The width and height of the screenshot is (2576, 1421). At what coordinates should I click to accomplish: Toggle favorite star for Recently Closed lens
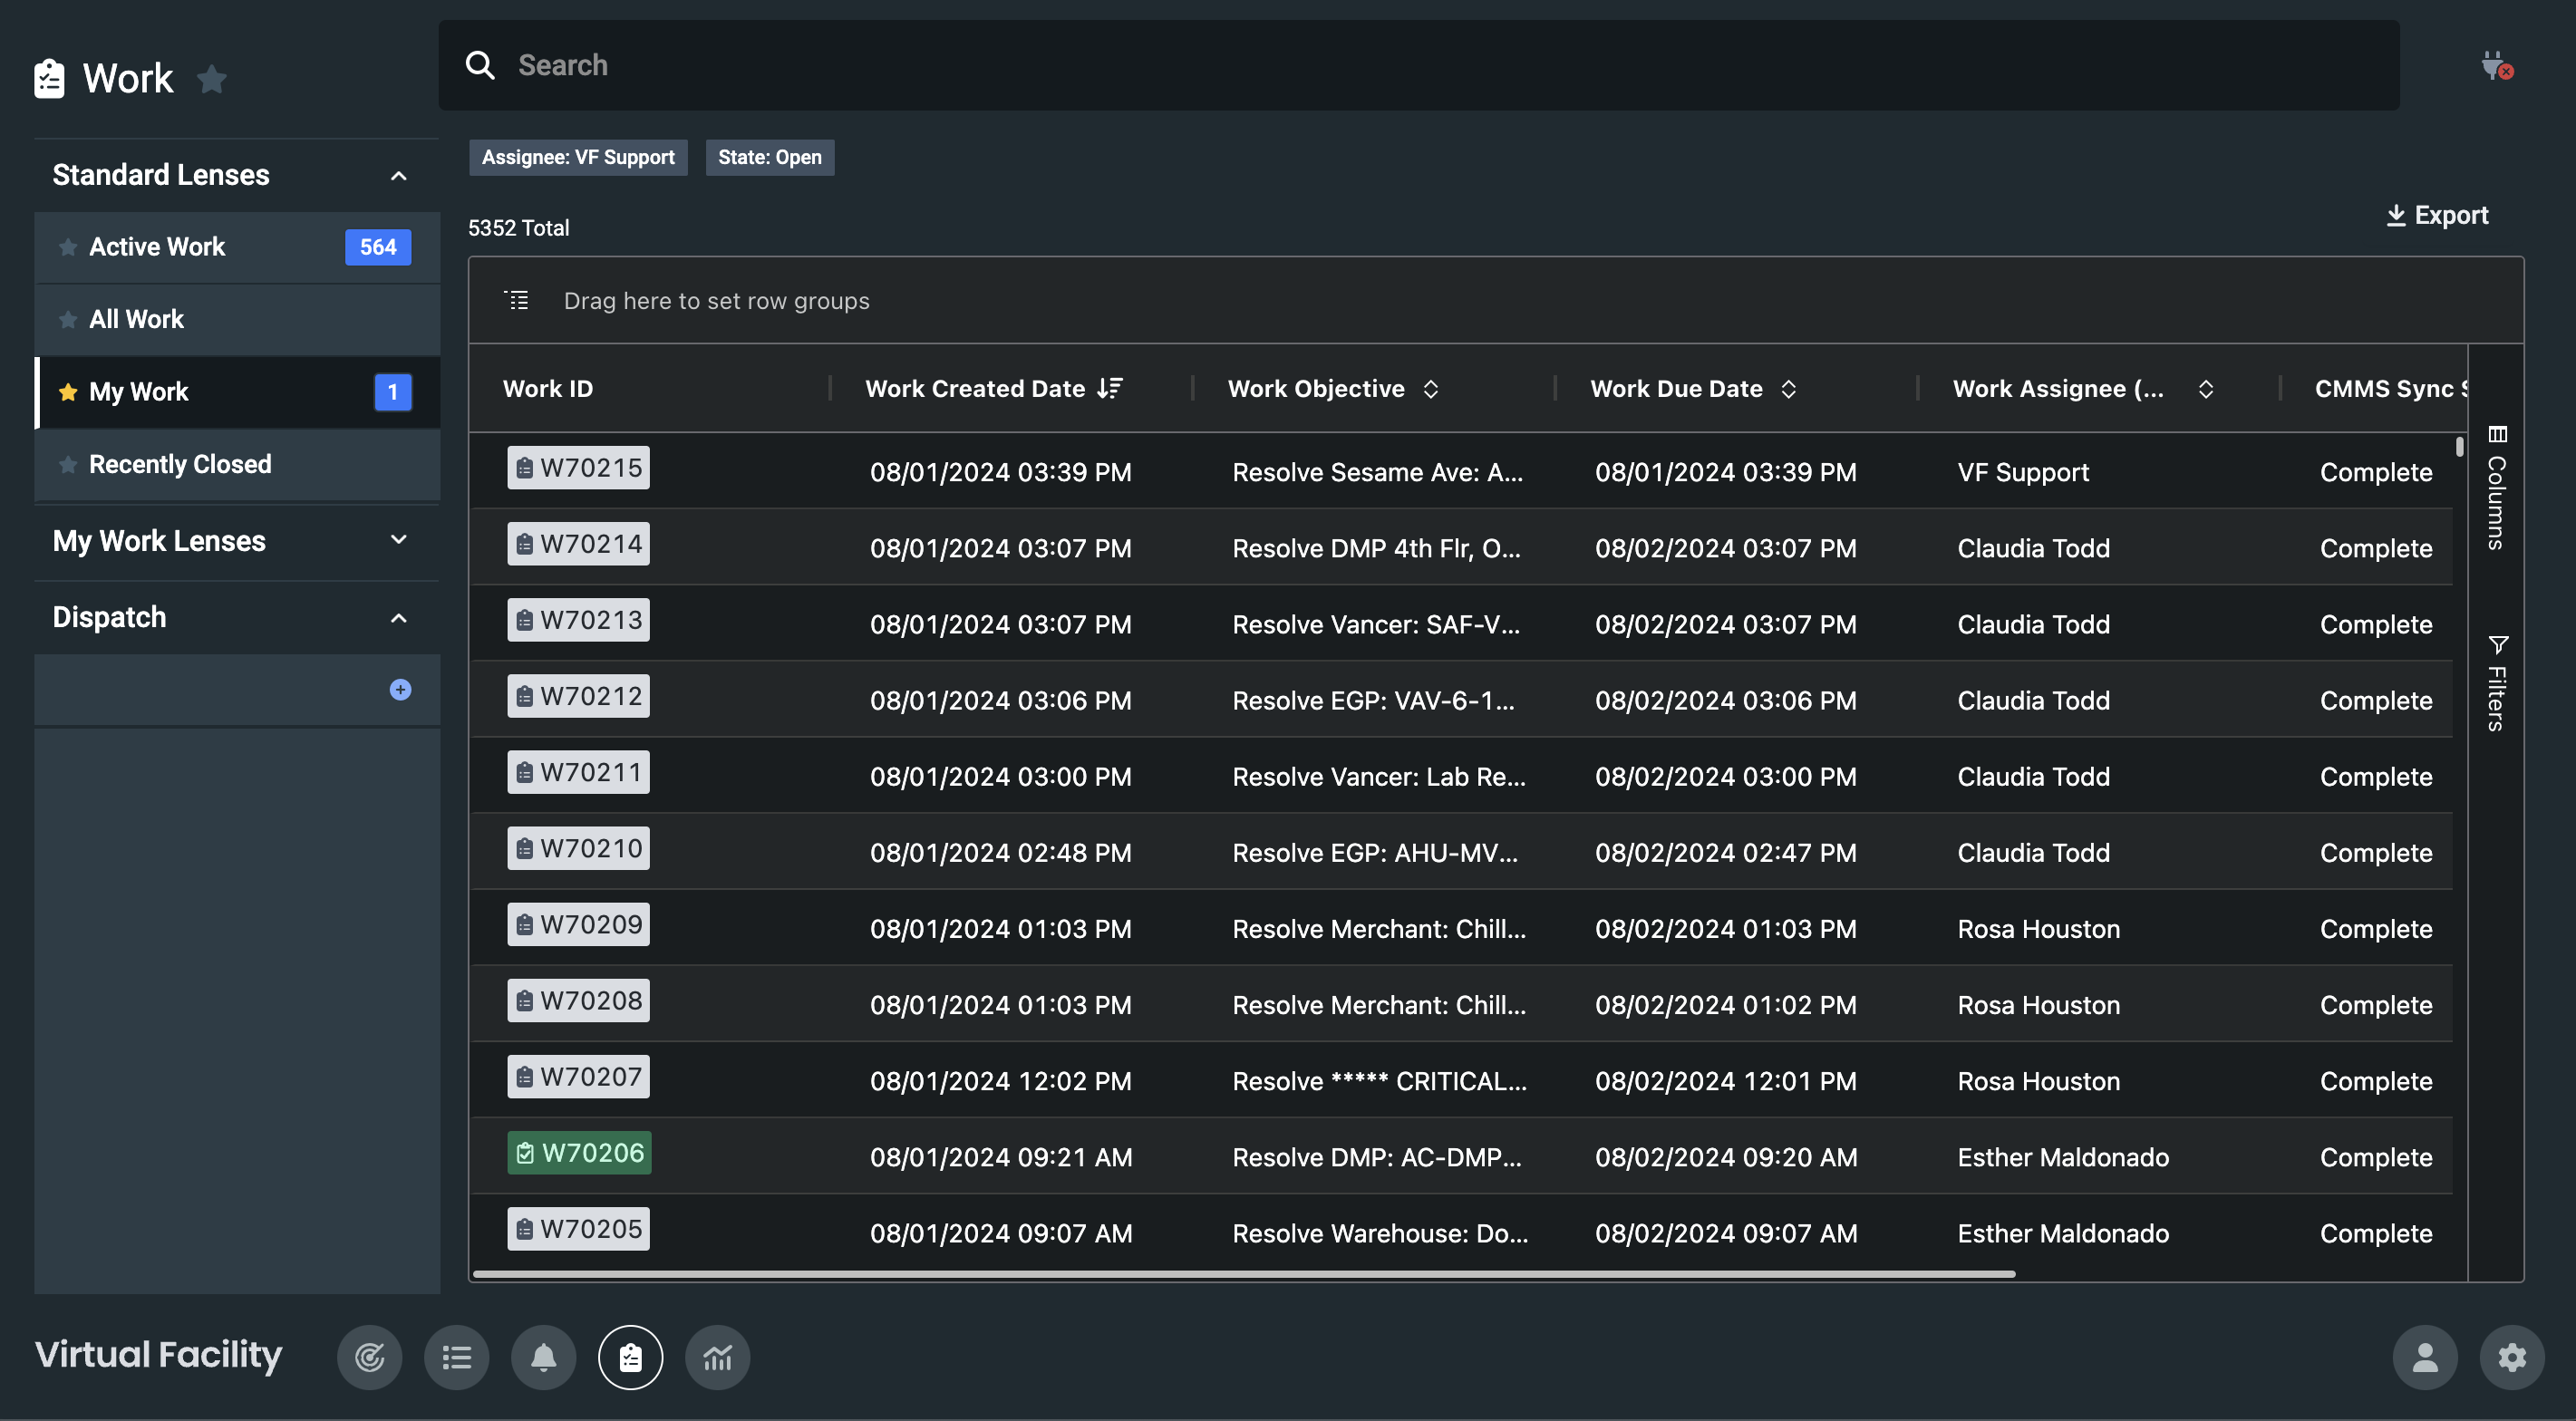point(68,465)
